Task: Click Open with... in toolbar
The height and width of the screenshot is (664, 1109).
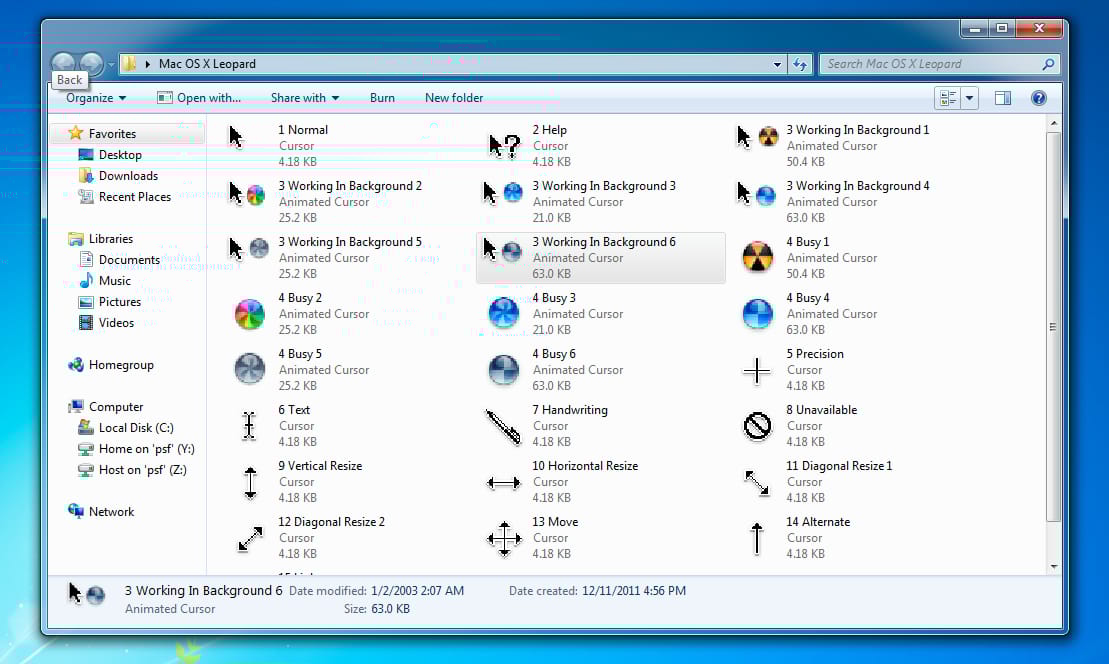Action: coord(199,98)
